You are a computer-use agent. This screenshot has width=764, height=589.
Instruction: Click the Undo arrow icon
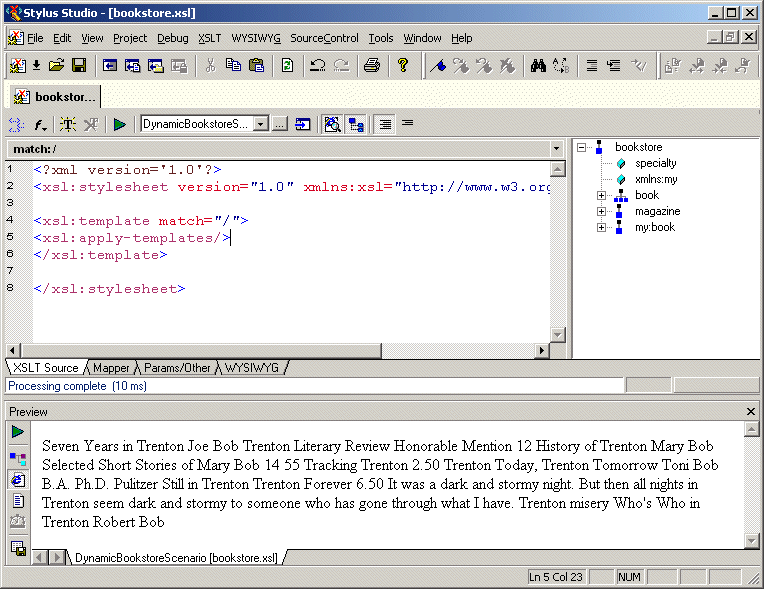coord(317,66)
